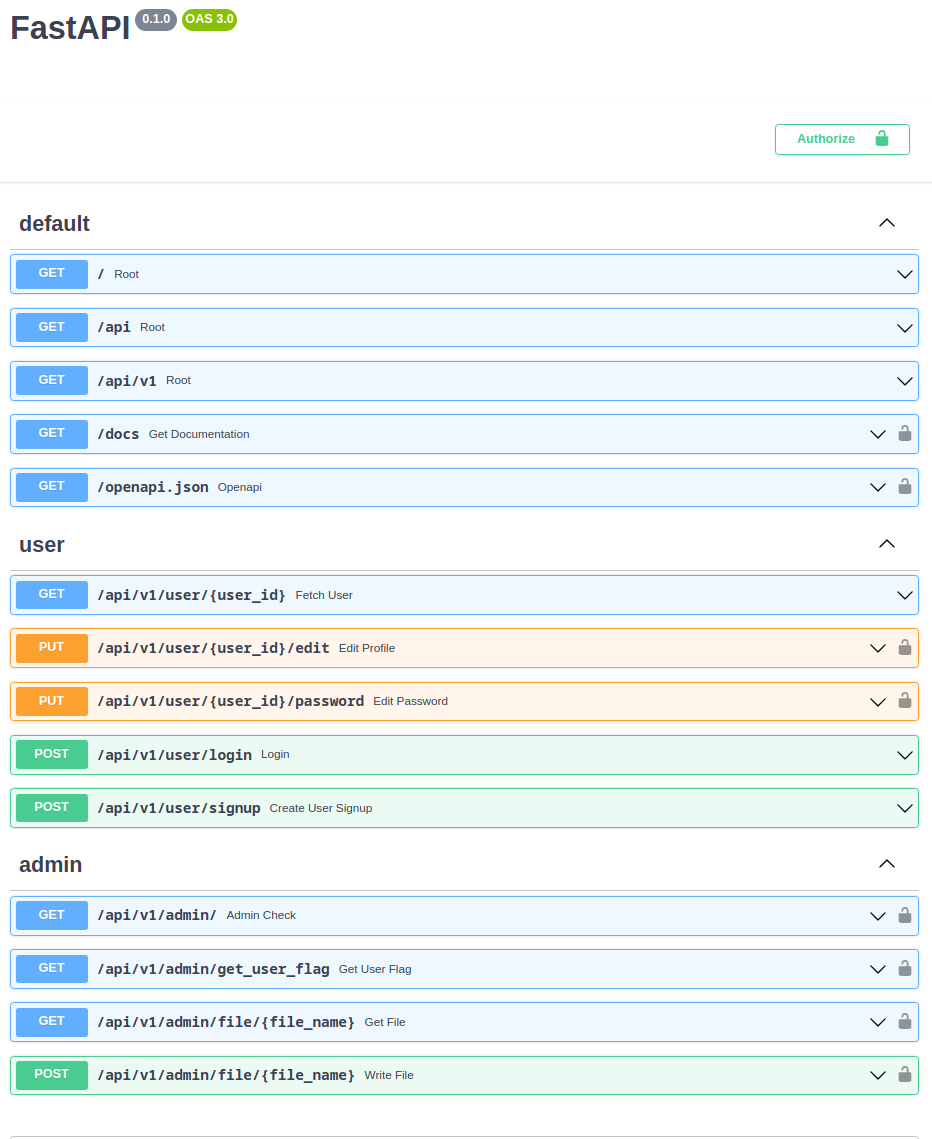The image size is (932, 1139).
Task: Click the PUT badge for Edit Profile
Action: click(52, 648)
